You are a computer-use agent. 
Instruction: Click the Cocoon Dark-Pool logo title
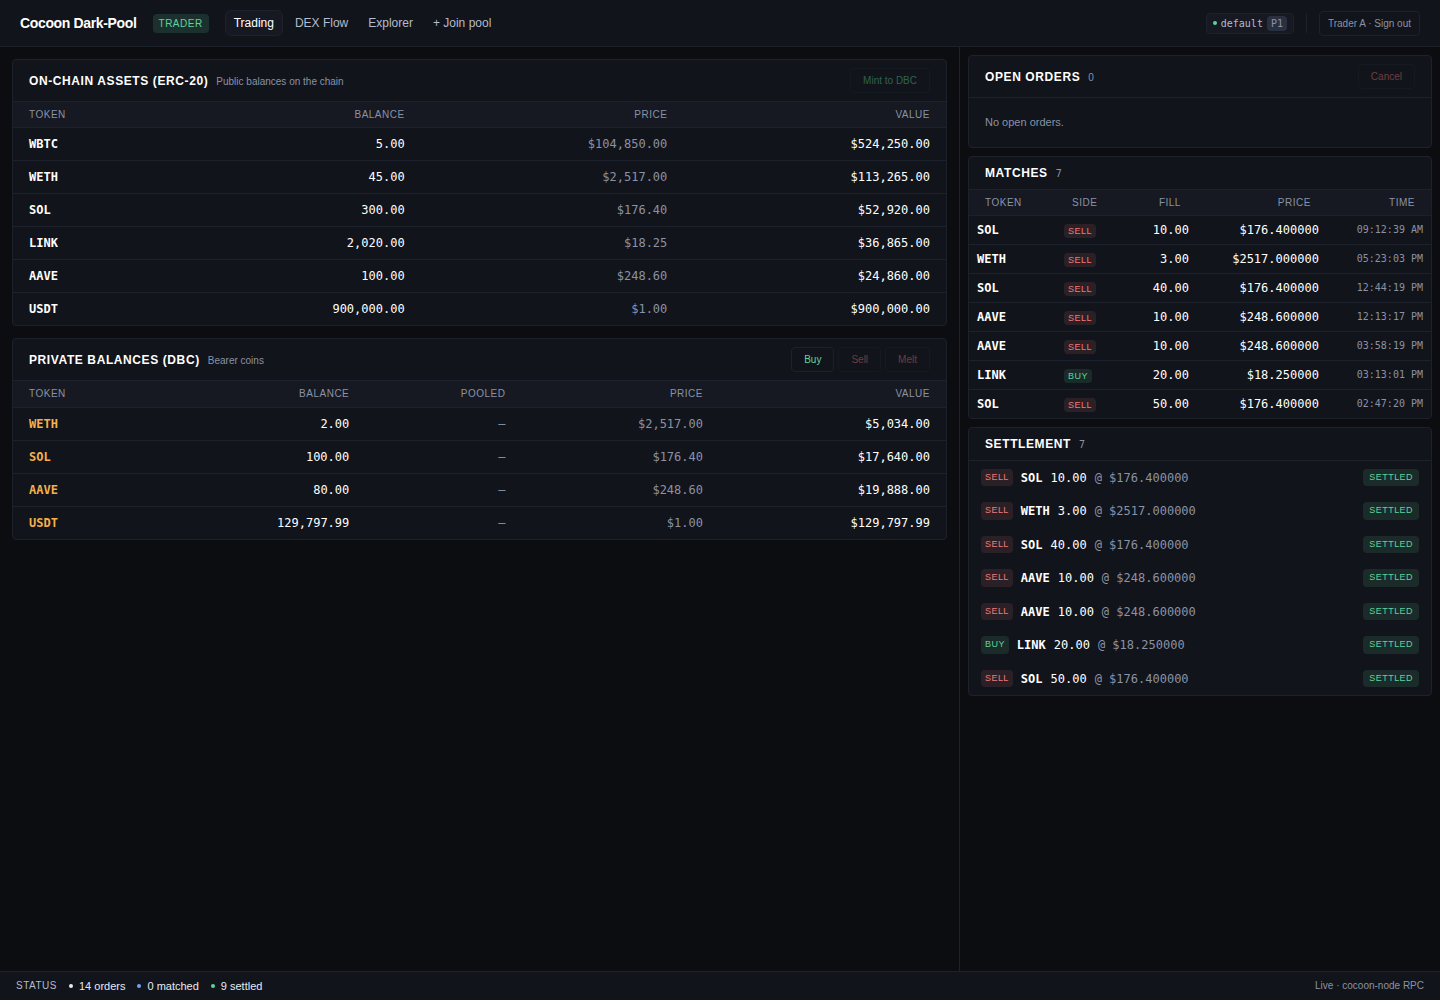(78, 23)
